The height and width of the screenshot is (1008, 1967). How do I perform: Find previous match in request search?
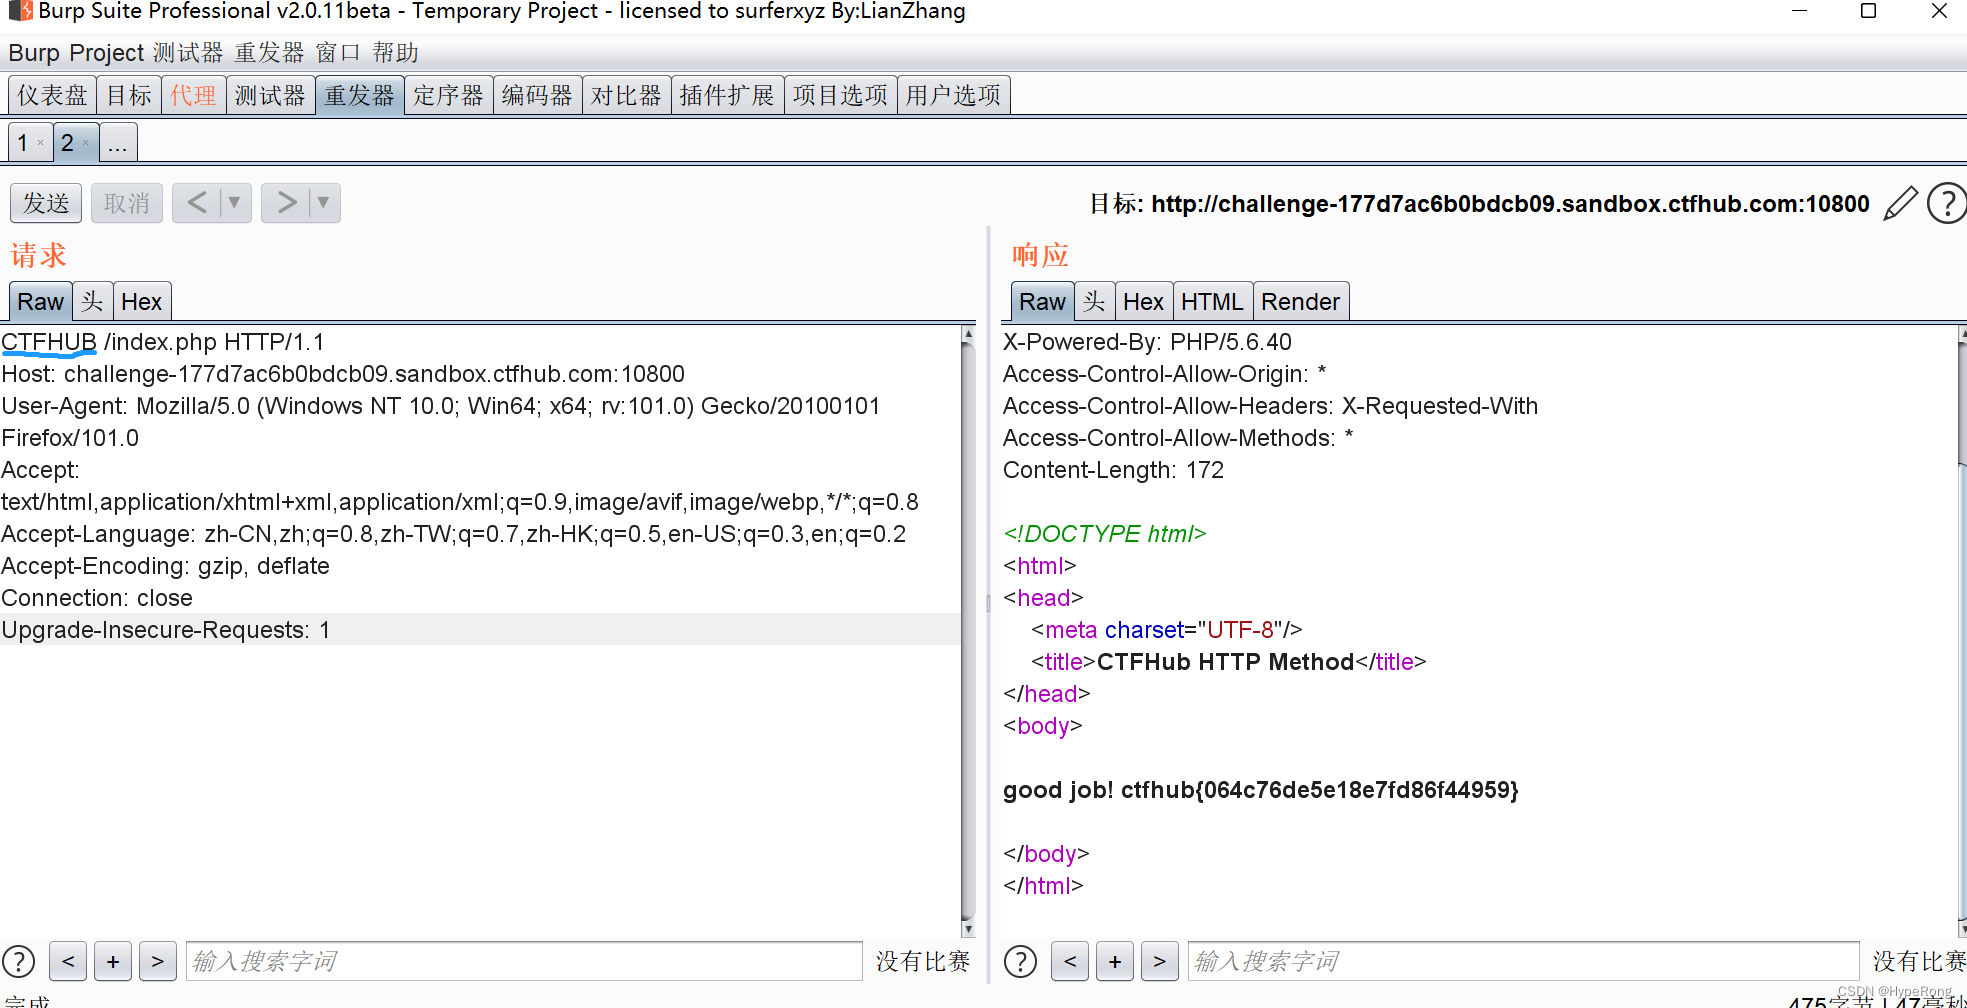pos(68,962)
